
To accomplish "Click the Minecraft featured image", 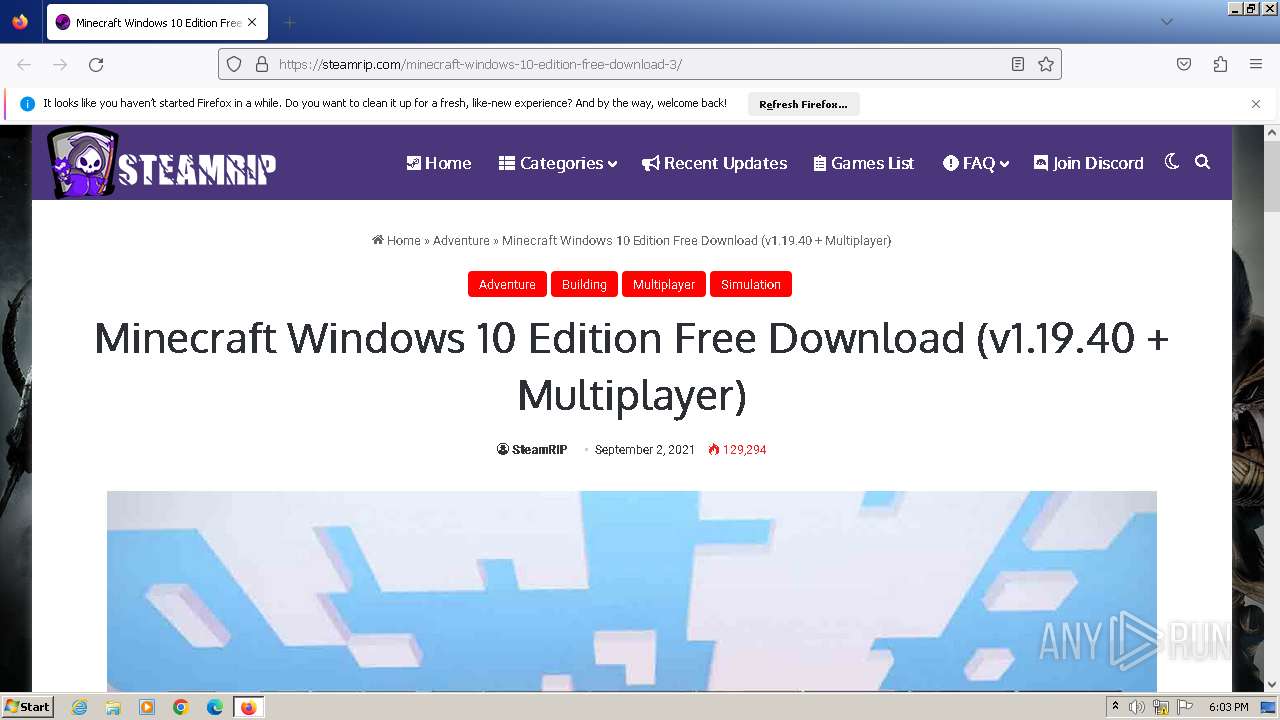I will (632, 590).
